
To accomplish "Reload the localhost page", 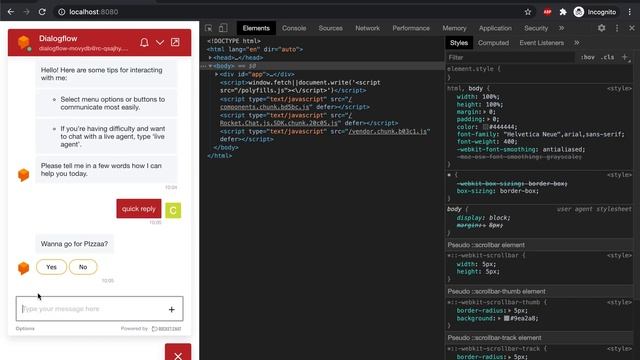I will [42, 12].
